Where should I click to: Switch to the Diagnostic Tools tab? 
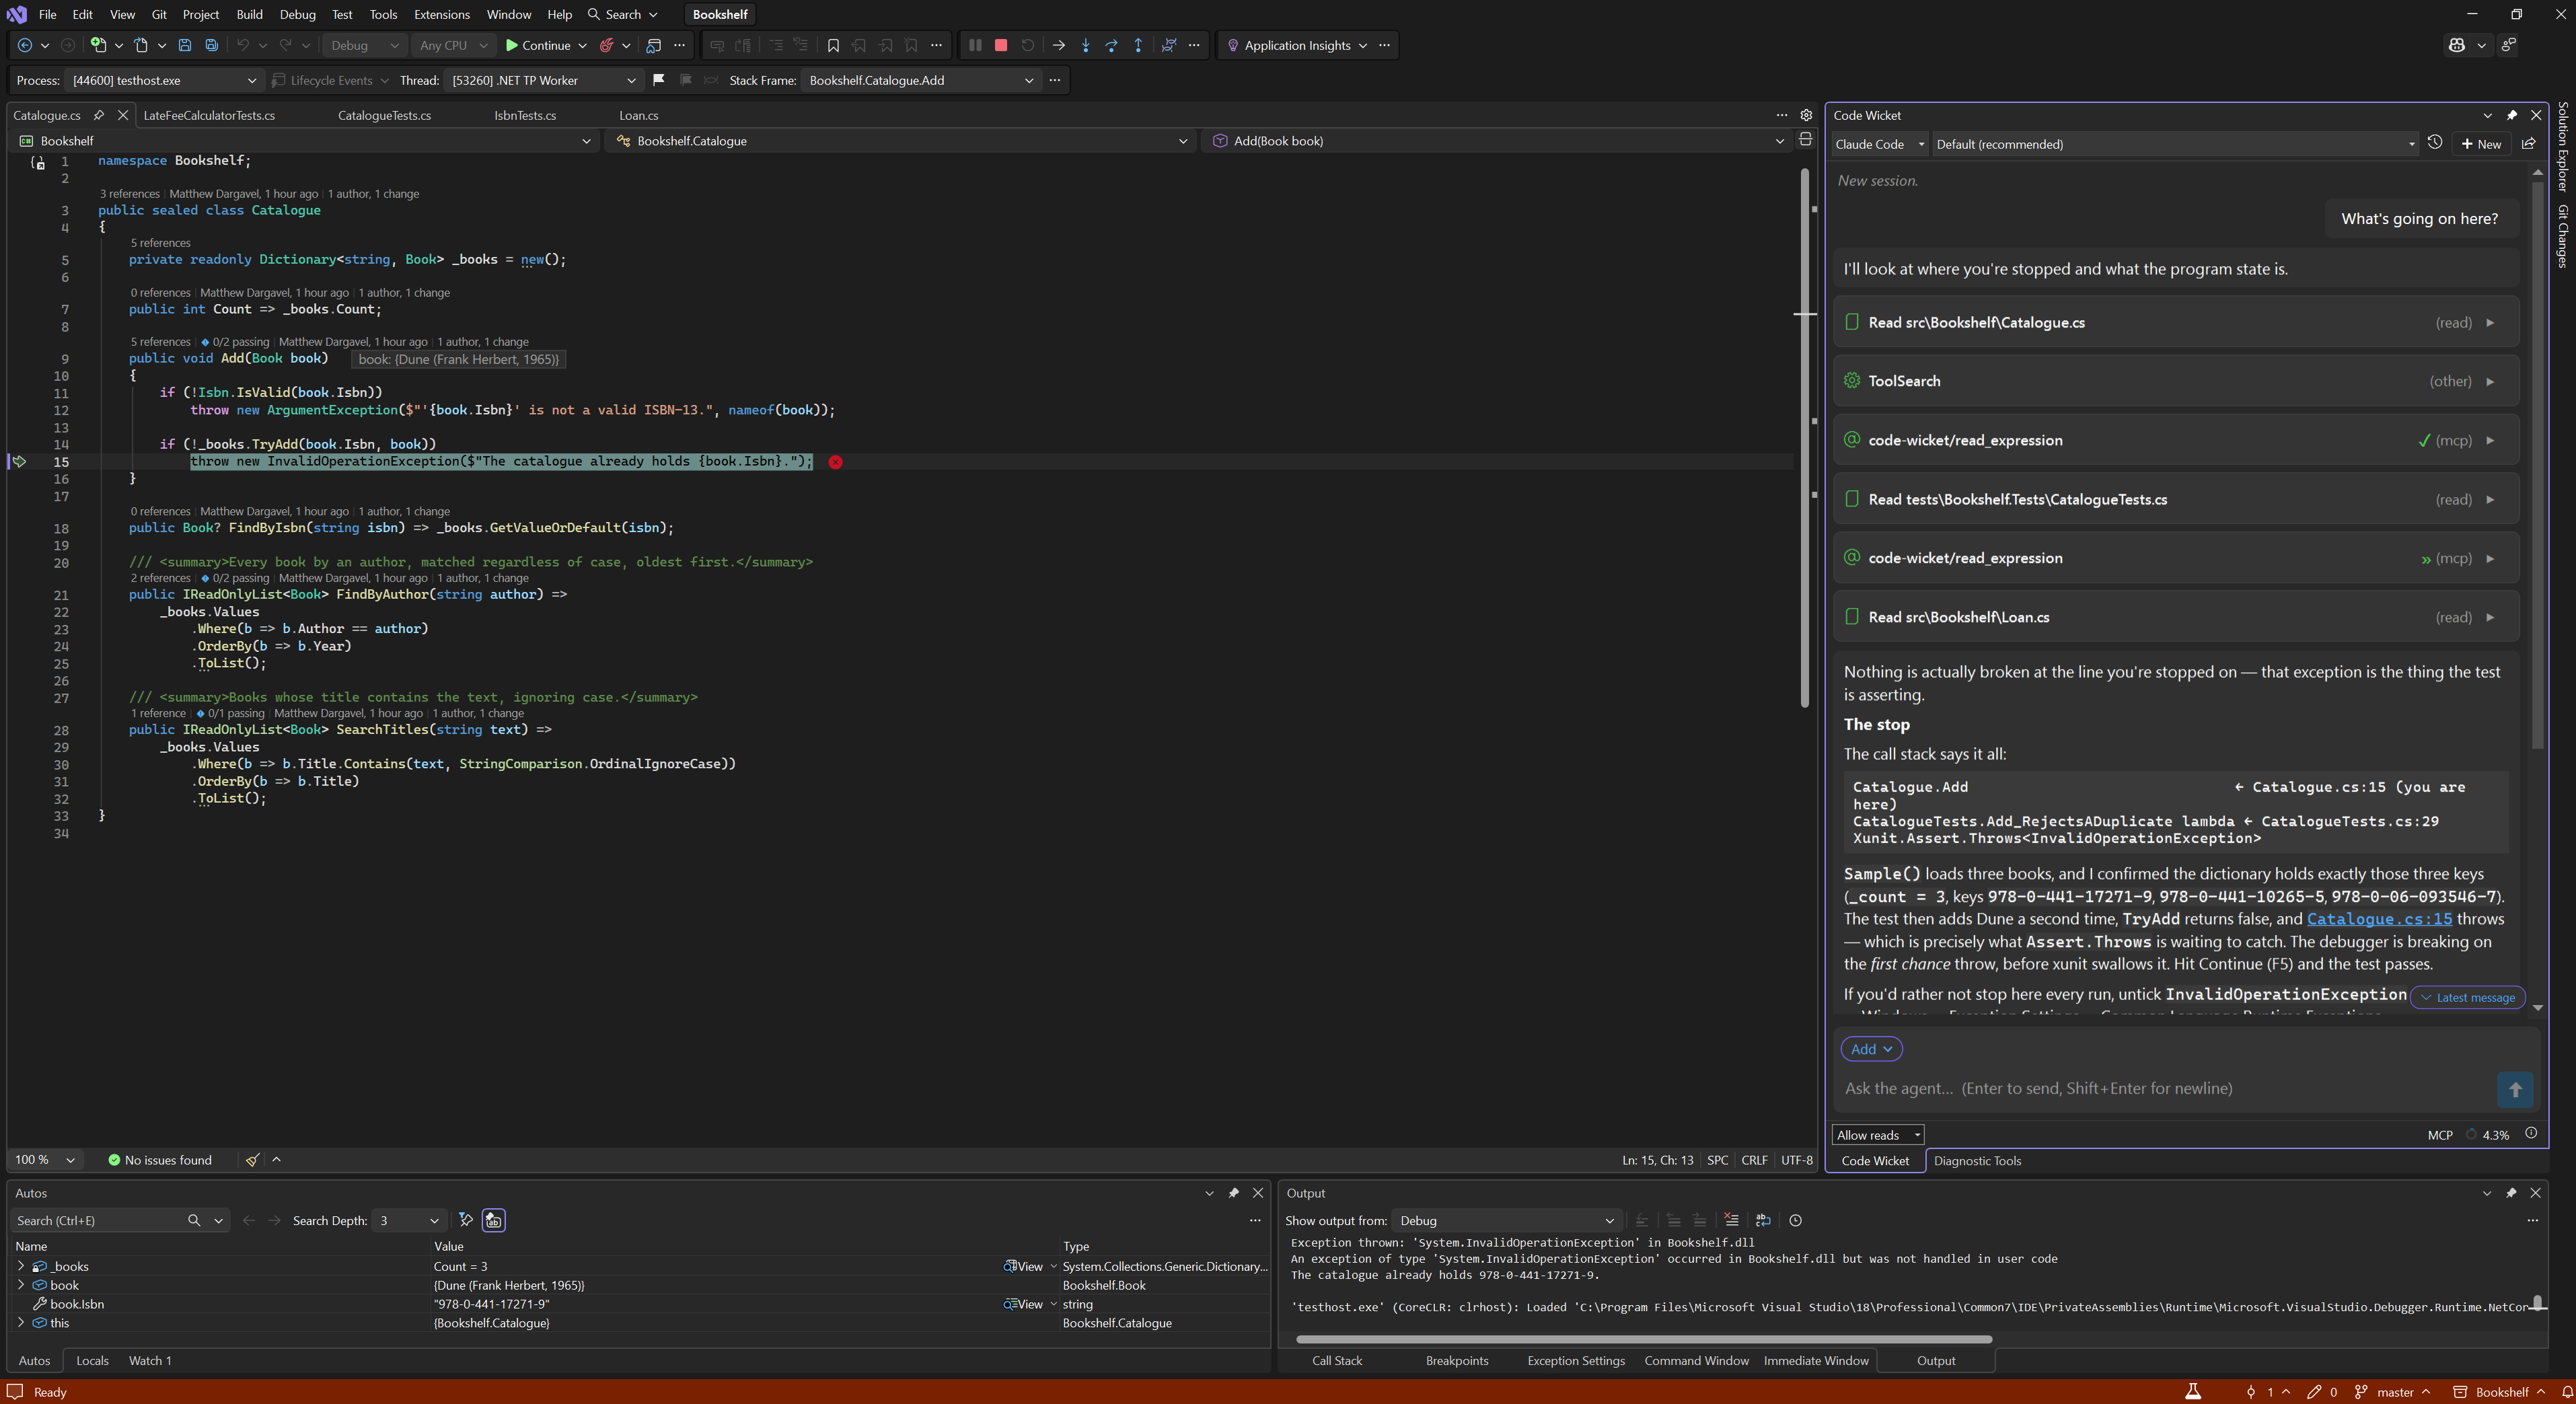pos(1977,1161)
